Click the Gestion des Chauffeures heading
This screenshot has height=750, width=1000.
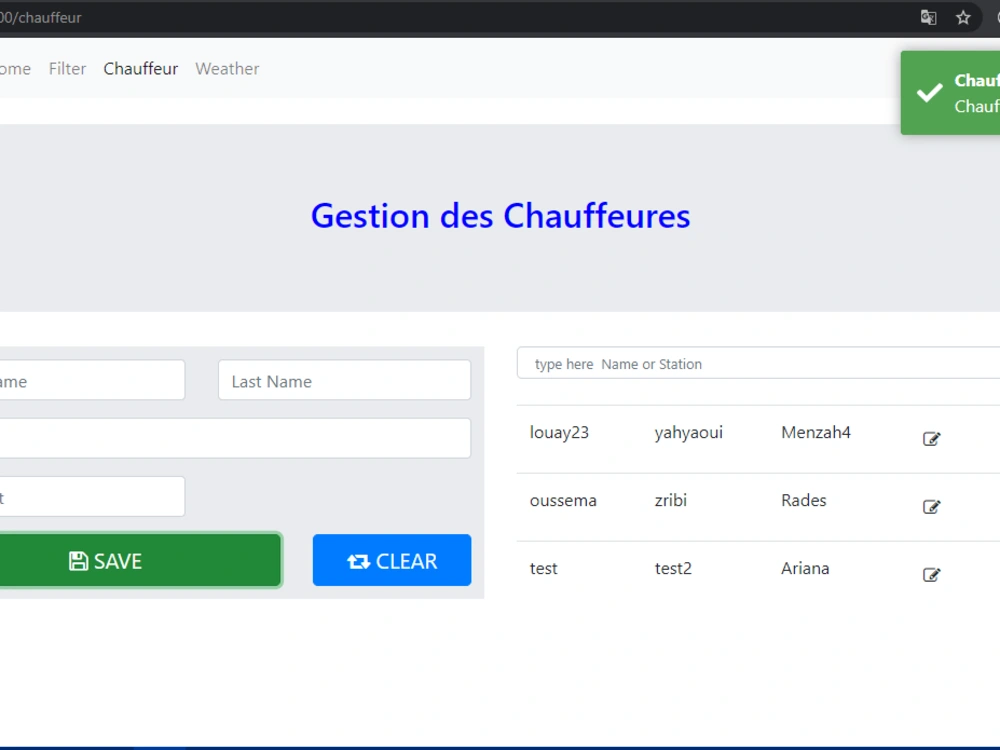pos(501,216)
